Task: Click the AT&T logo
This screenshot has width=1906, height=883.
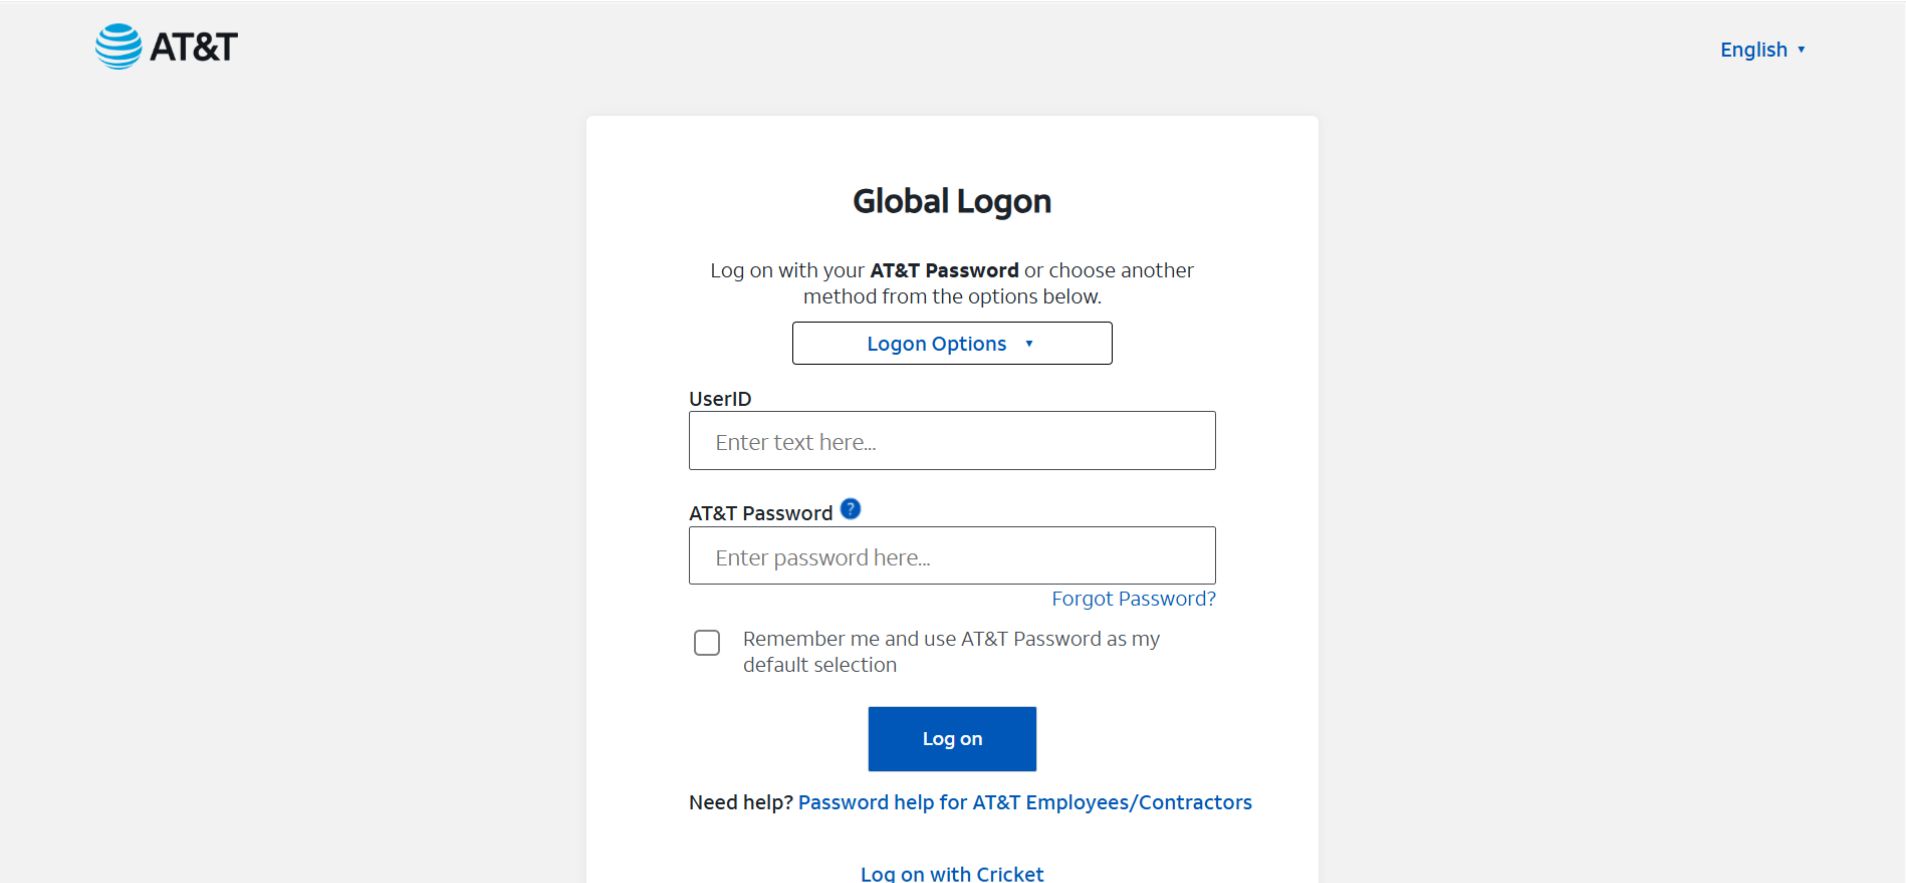Action: 167,46
